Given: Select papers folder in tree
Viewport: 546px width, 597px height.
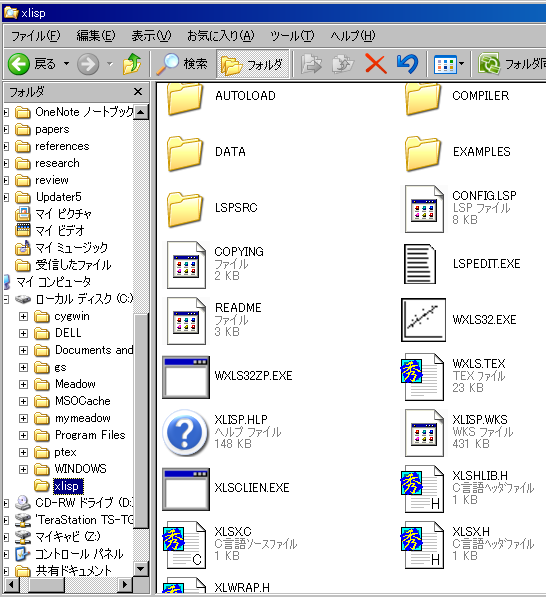Looking at the screenshot, I should 52,129.
